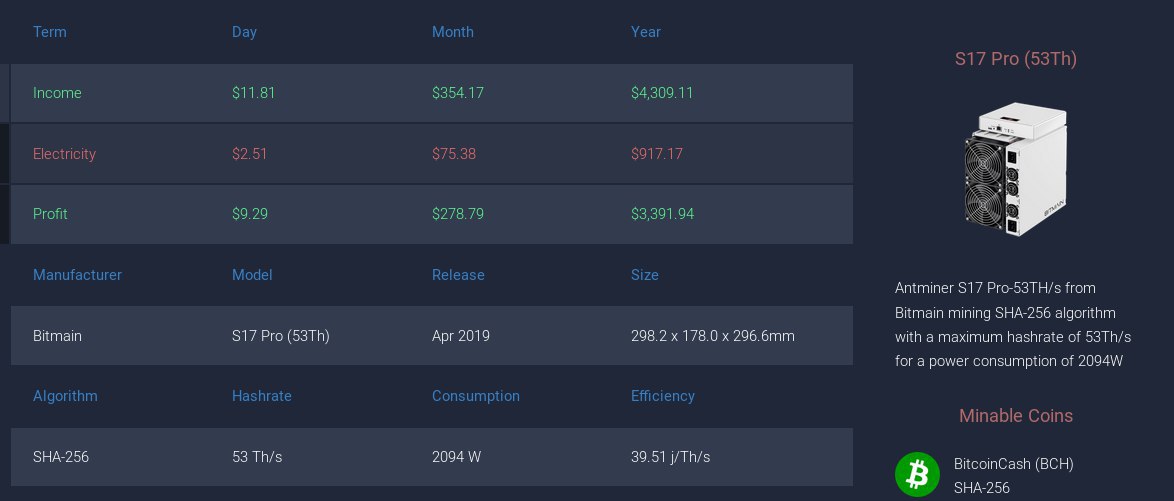Click the Hashrate header label
This screenshot has height=501, width=1174.
(x=262, y=395)
